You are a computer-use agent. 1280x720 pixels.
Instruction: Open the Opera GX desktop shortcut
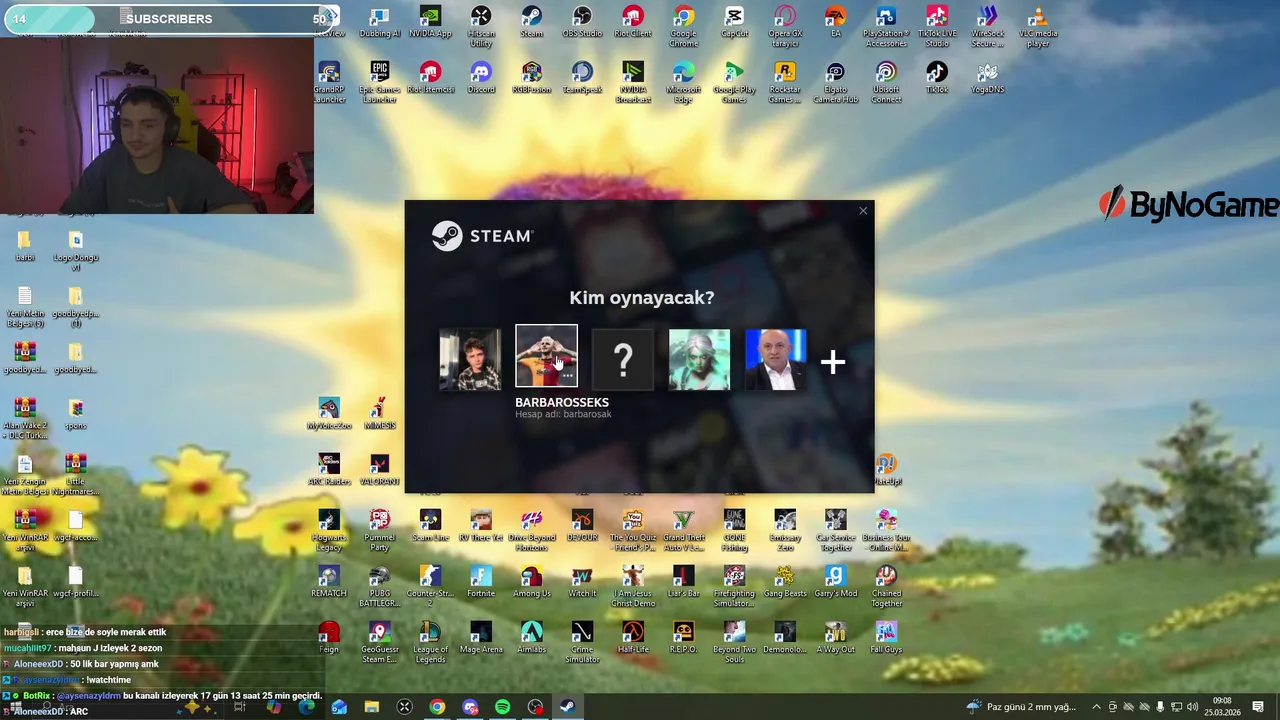[x=785, y=27]
